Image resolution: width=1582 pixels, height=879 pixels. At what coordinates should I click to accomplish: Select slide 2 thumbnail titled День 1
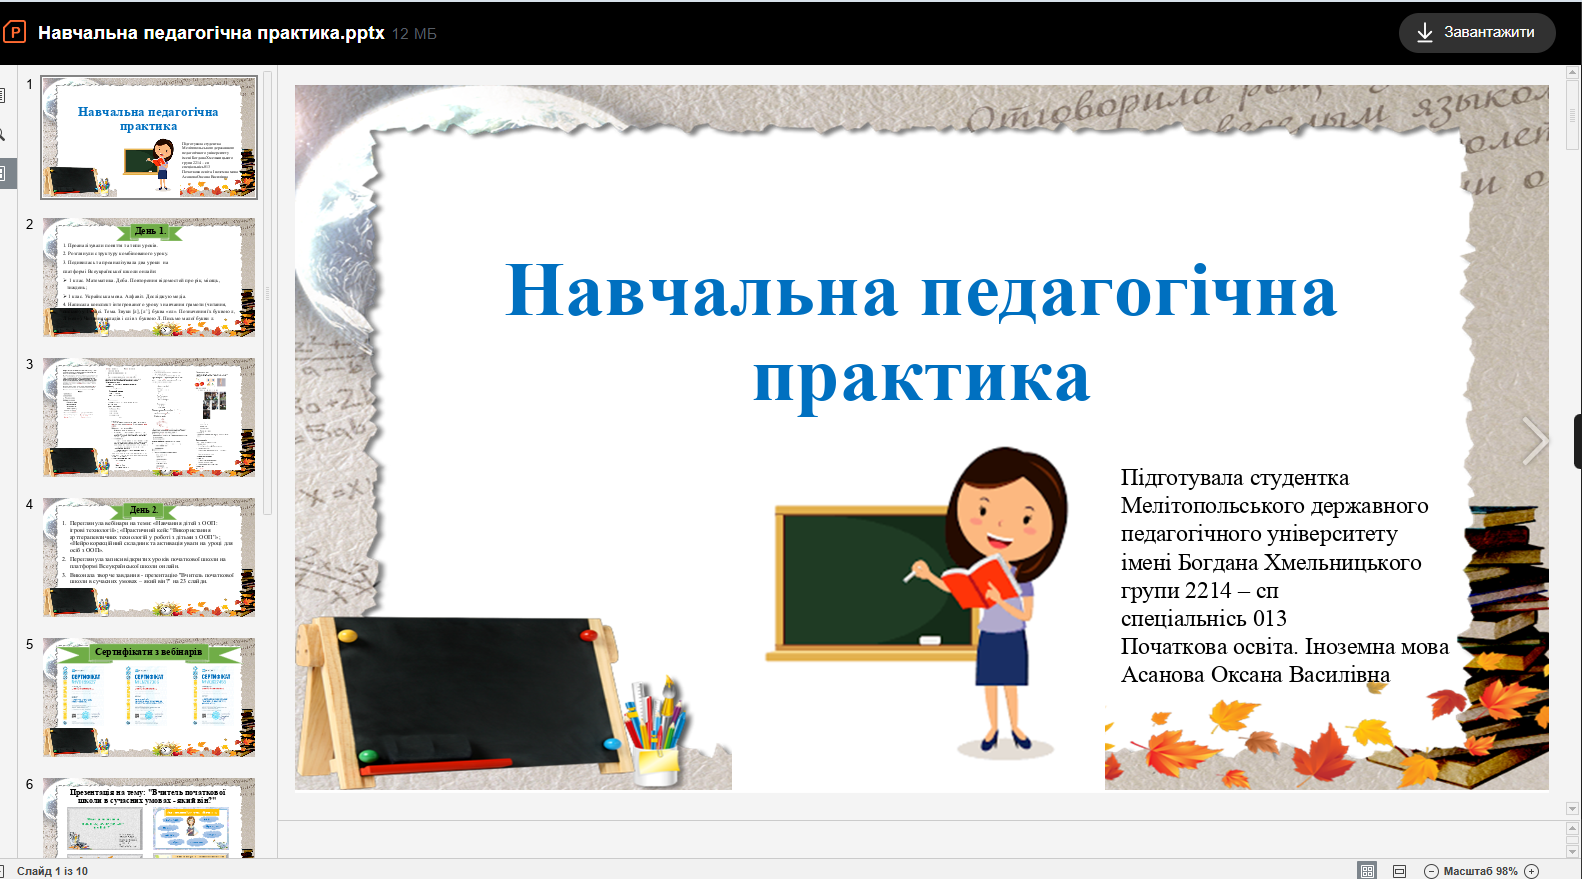tap(149, 277)
